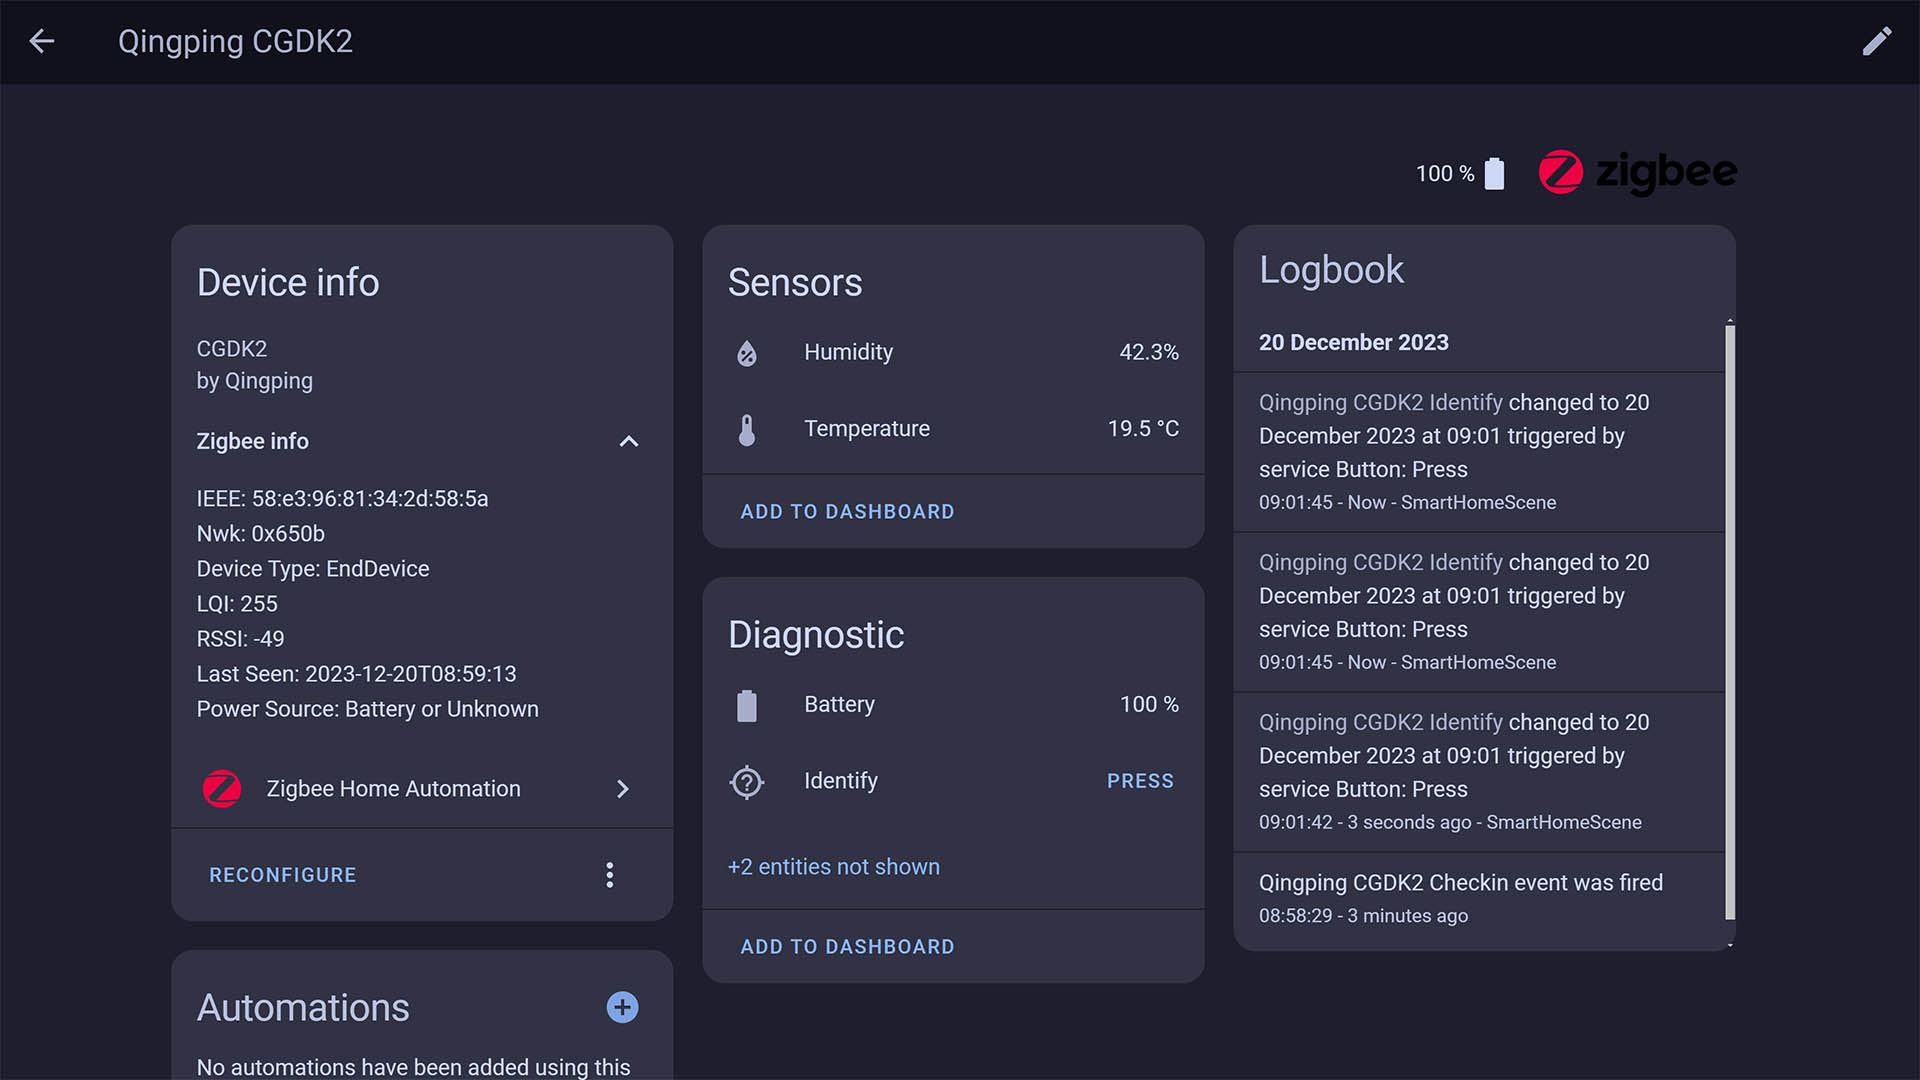Click the Temperature thermometer icon
This screenshot has width=1920, height=1080.
pos(747,429)
